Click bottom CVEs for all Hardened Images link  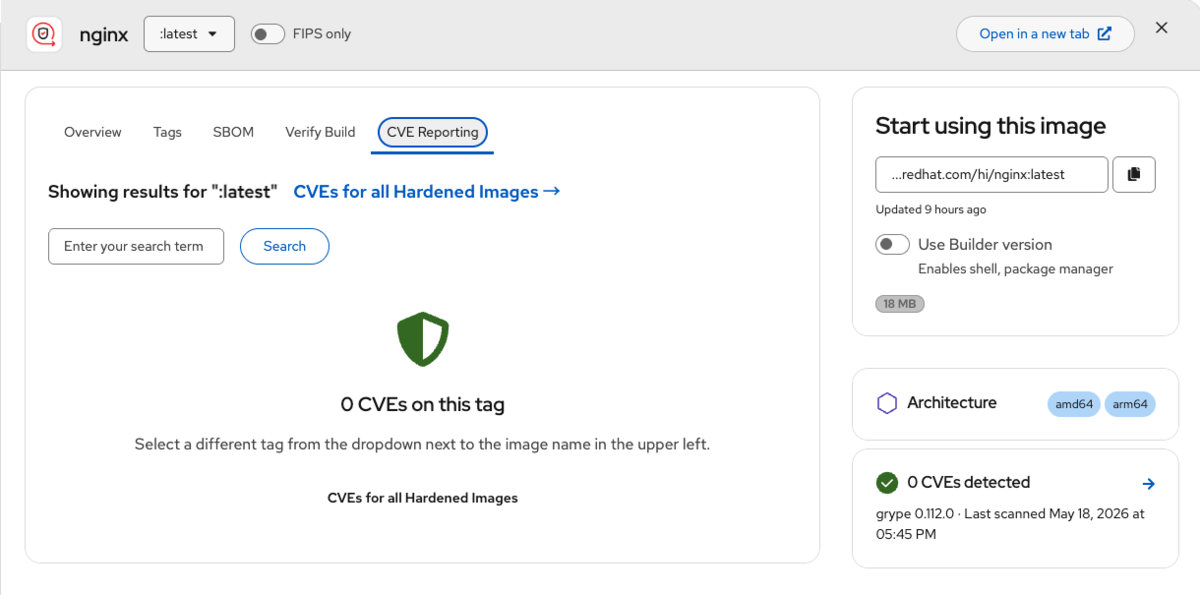[423, 497]
